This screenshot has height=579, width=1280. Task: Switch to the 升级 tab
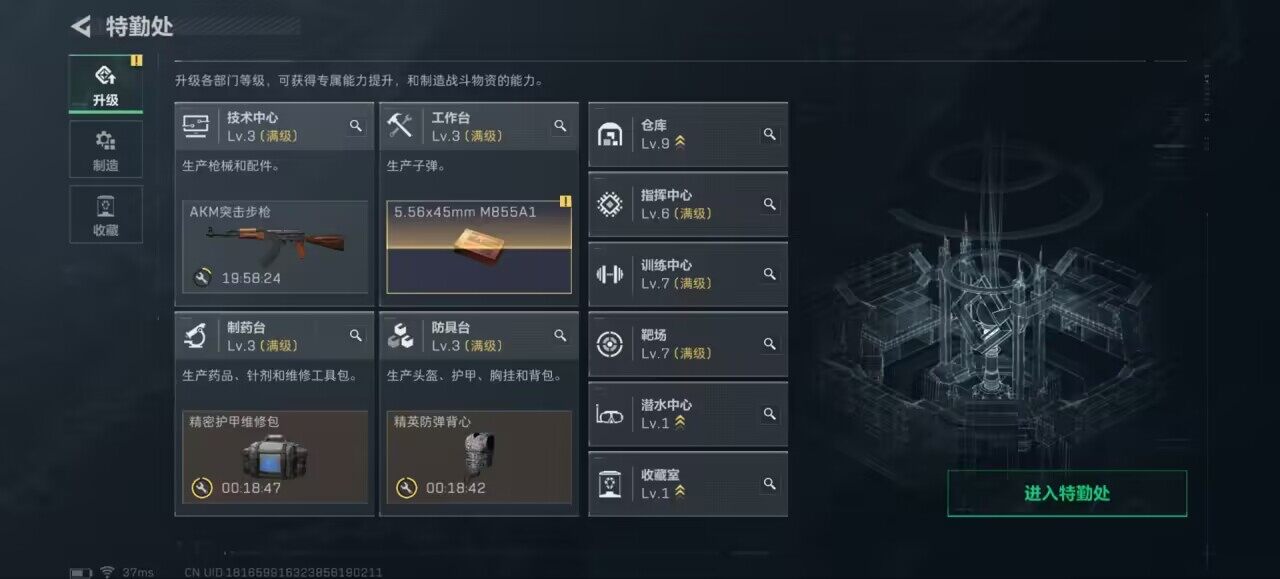coord(105,84)
